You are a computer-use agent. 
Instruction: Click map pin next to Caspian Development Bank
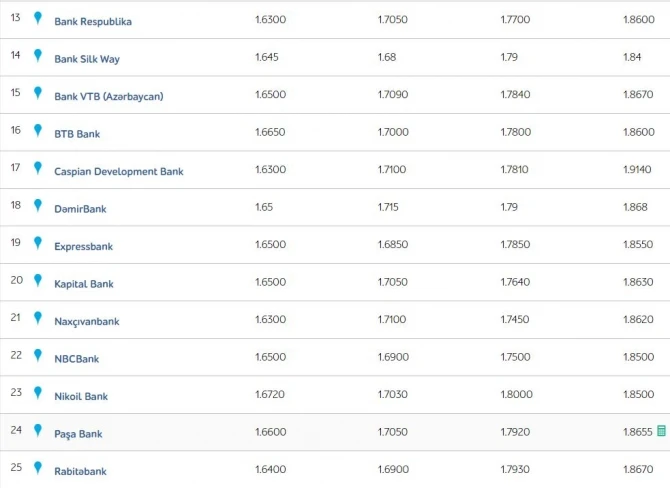tap(38, 168)
